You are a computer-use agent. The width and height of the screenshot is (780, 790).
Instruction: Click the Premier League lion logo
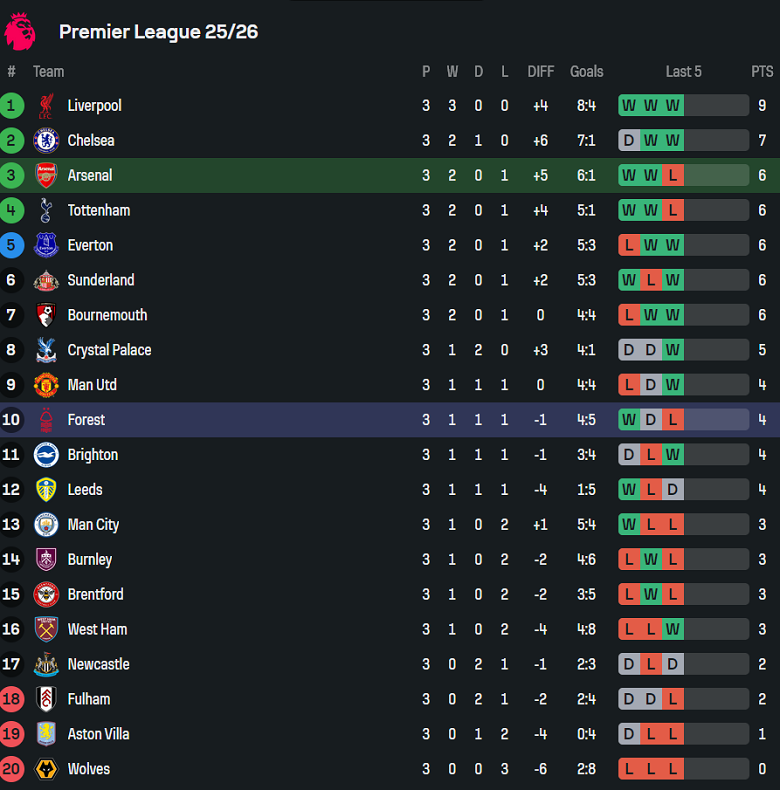[x=20, y=31]
